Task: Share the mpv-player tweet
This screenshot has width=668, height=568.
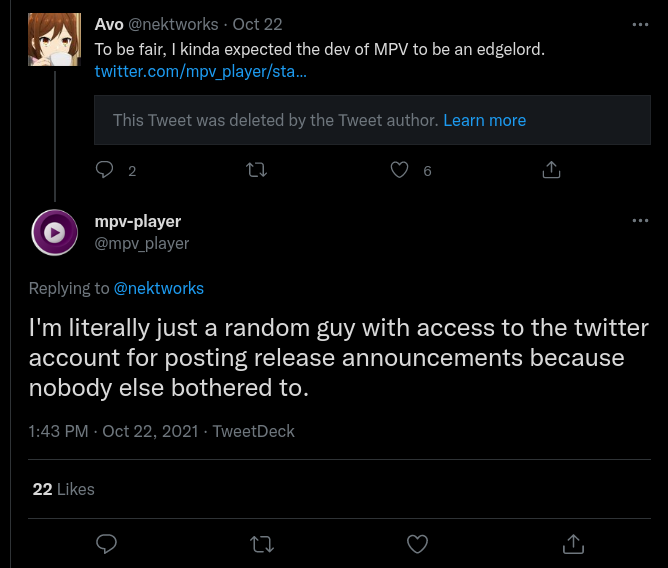Action: 574,543
